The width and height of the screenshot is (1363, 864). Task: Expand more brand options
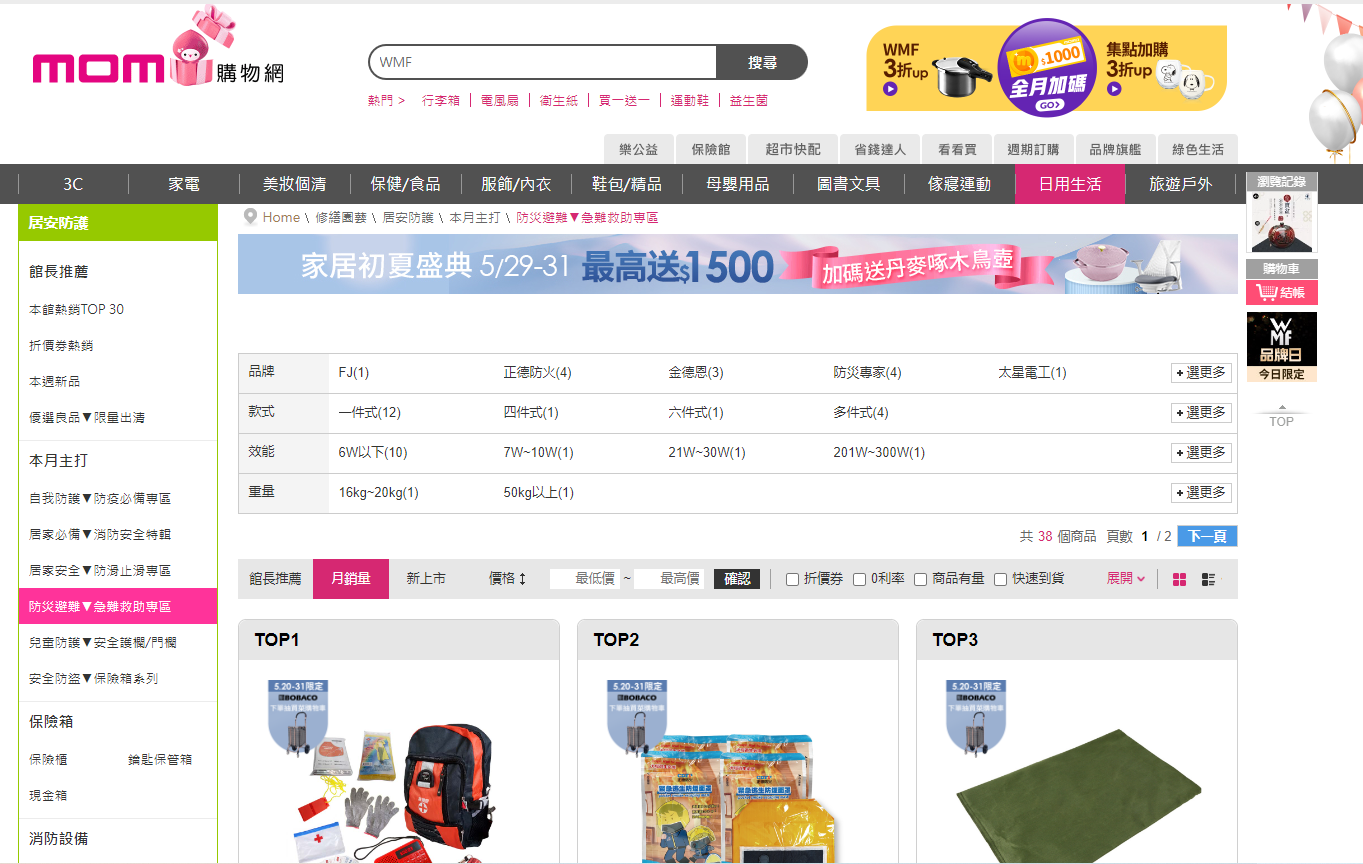pyautogui.click(x=1201, y=373)
